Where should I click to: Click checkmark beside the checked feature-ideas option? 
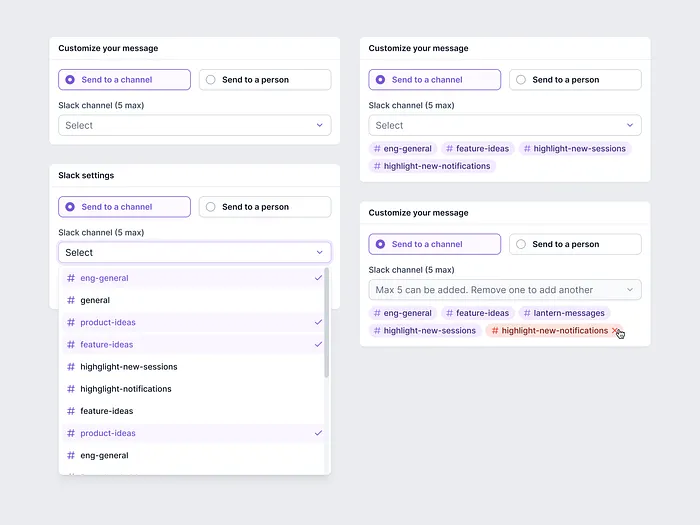tap(318, 344)
